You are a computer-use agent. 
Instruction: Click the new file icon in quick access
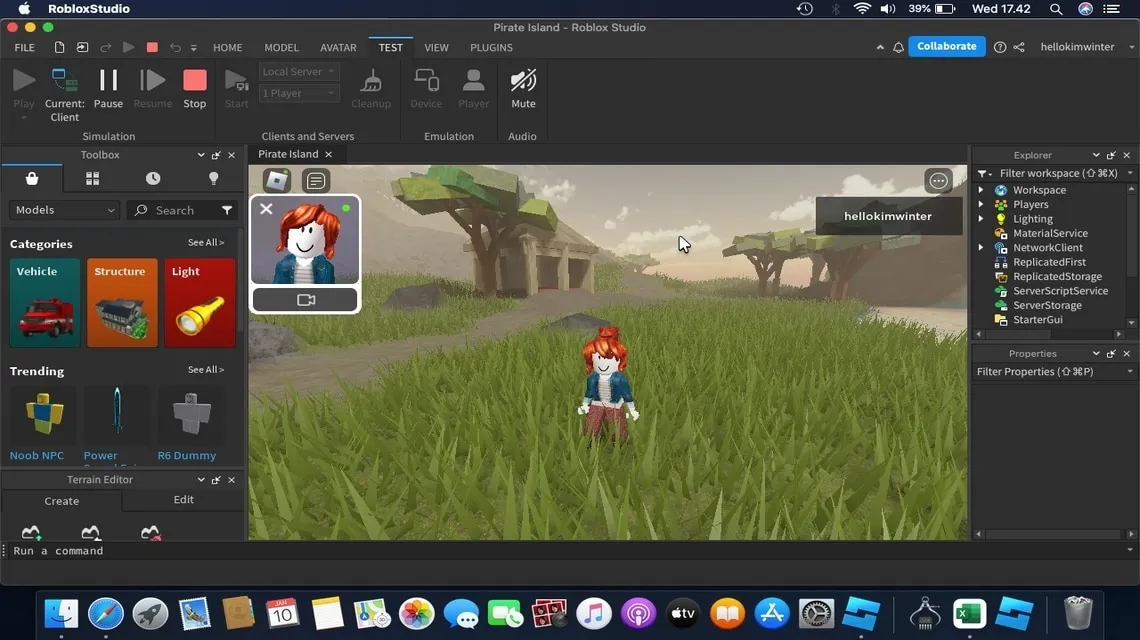tap(59, 47)
